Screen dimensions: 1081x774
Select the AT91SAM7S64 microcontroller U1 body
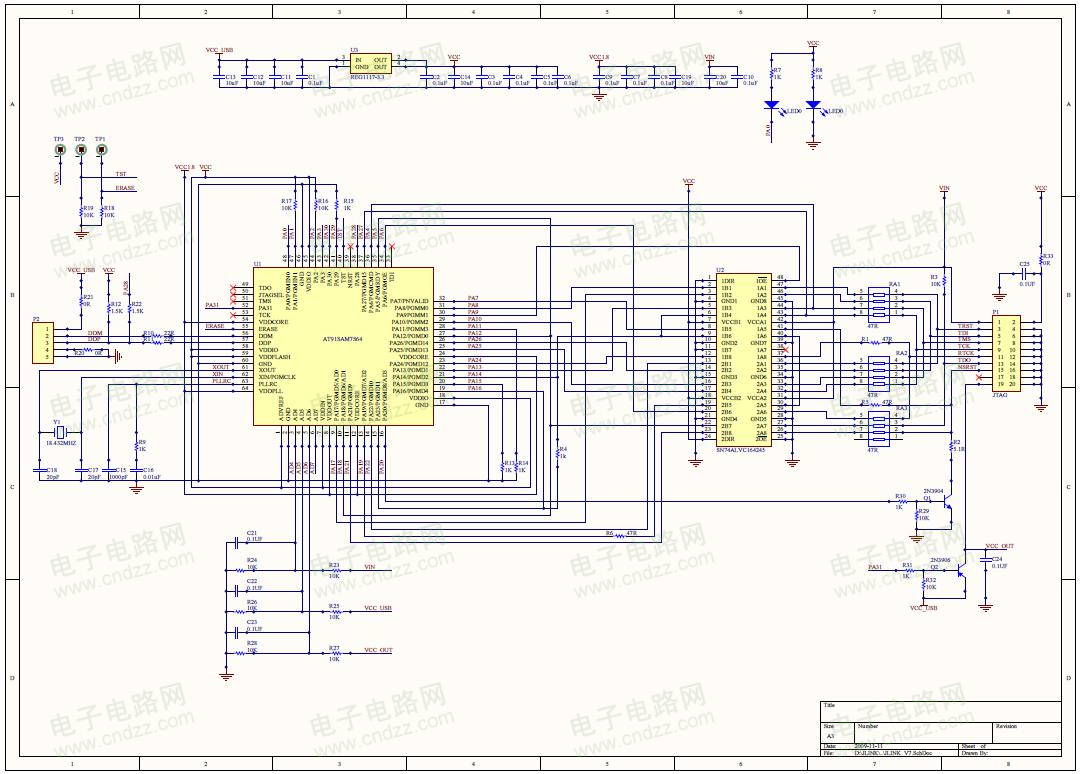coord(343,346)
